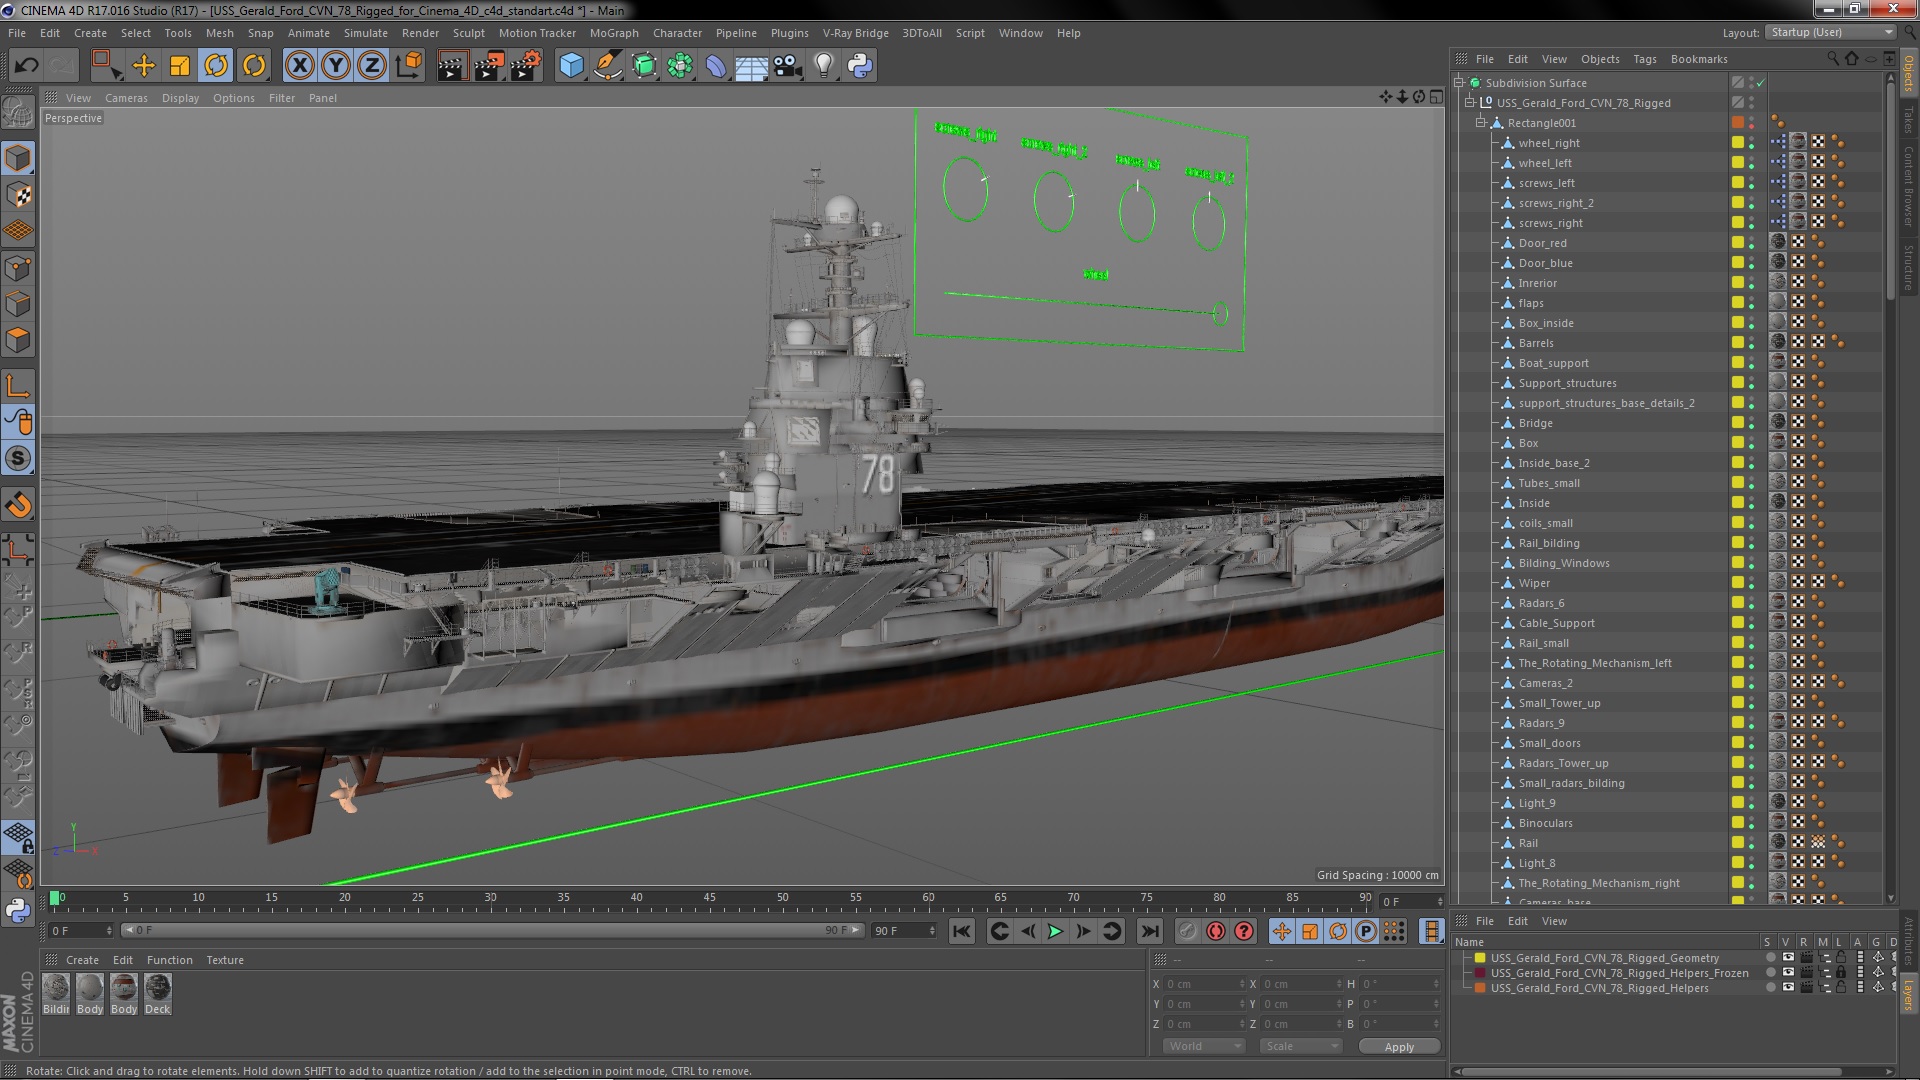1920x1080 pixels.
Task: Open the World coordinate dropdown
Action: (x=1203, y=1046)
